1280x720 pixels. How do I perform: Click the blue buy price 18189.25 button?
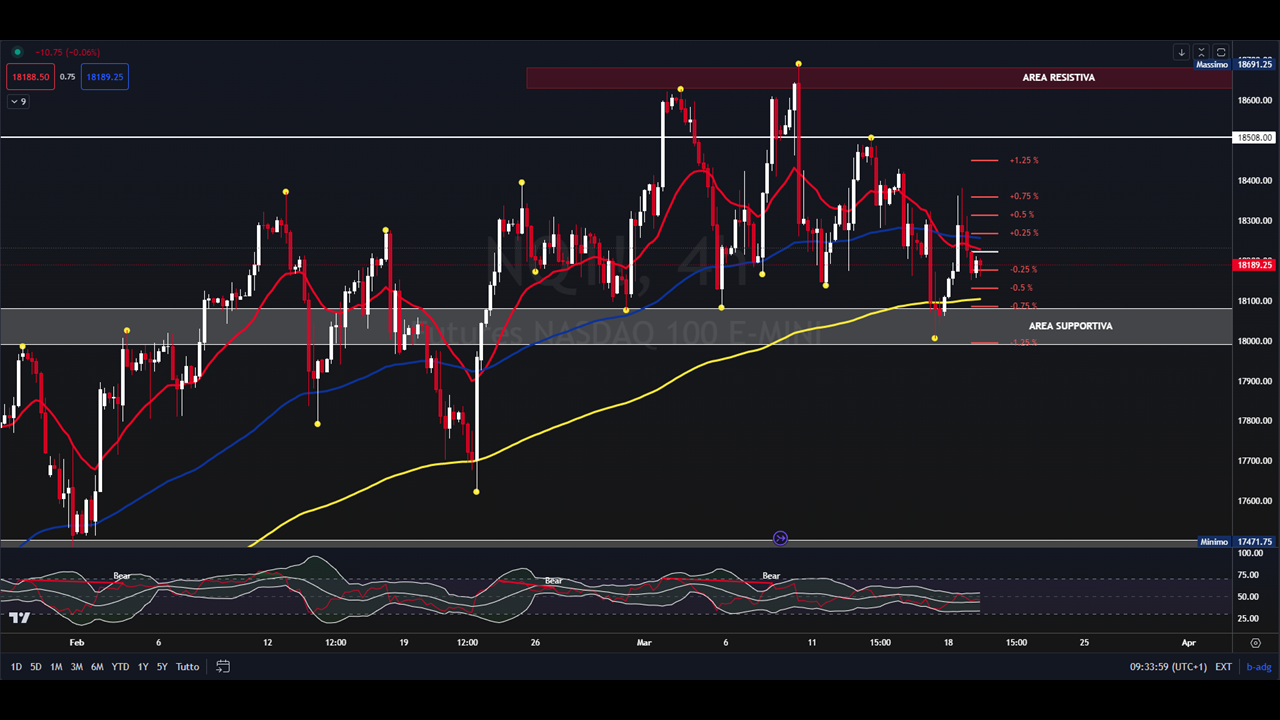coord(105,77)
